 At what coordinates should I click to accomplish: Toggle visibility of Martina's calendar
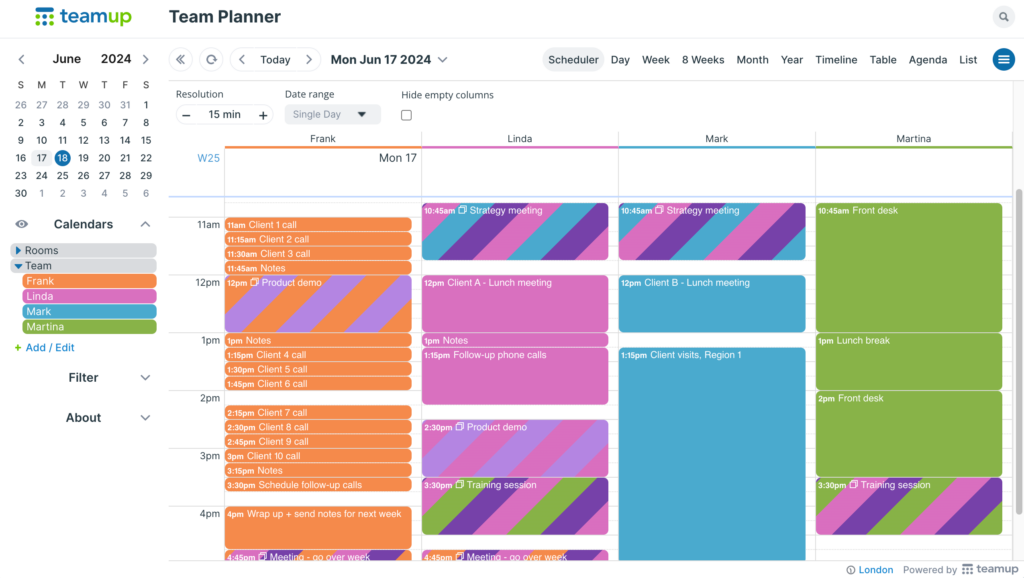point(88,326)
